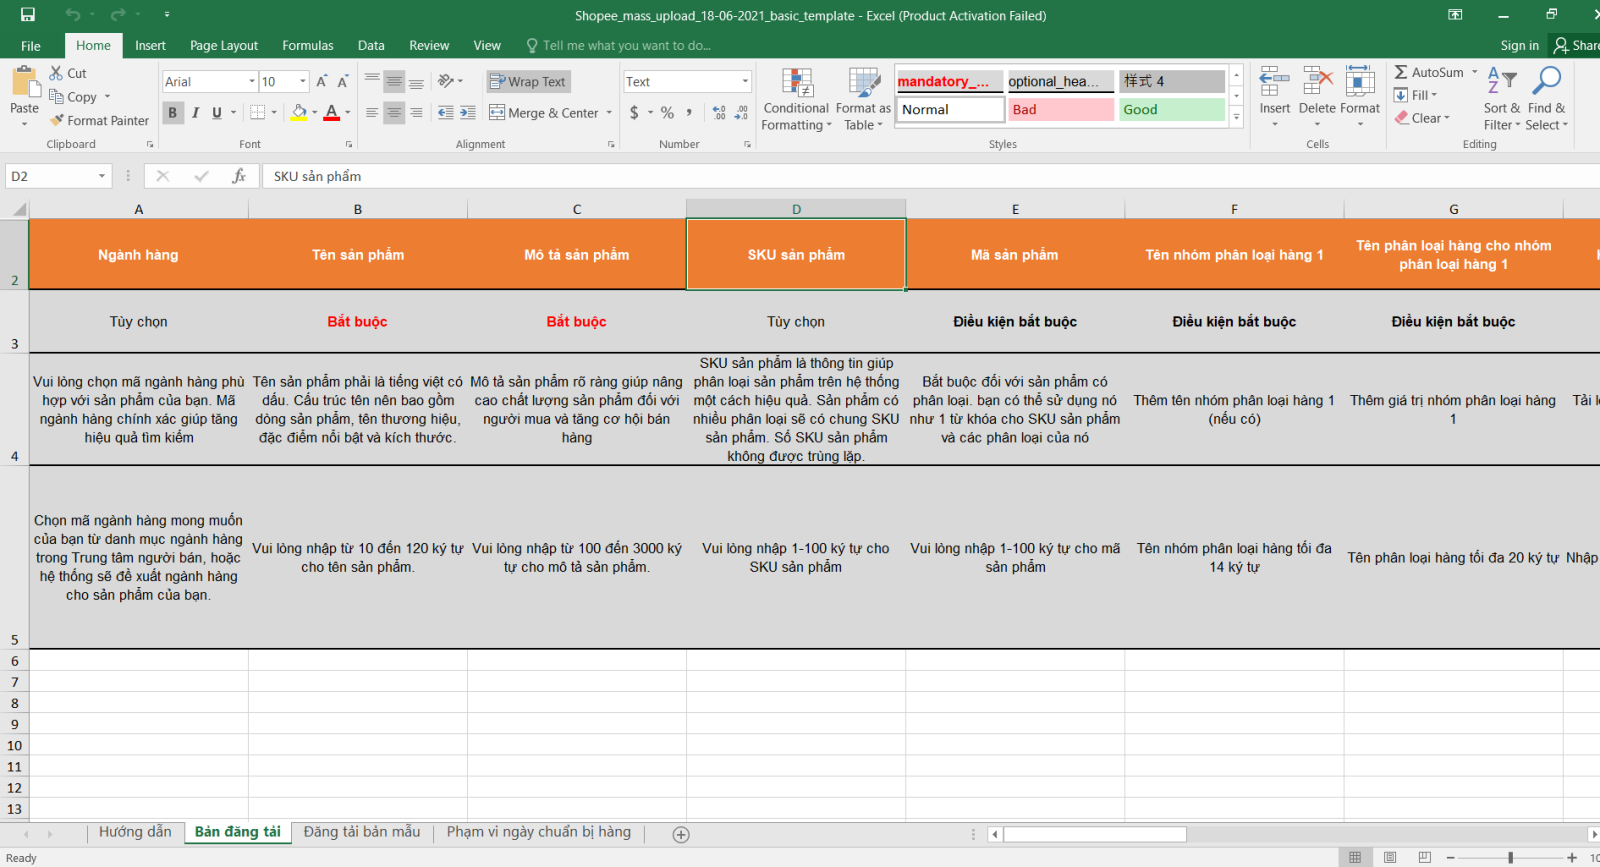The width and height of the screenshot is (1600, 867).
Task: Toggle Bold formatting
Action: click(172, 113)
